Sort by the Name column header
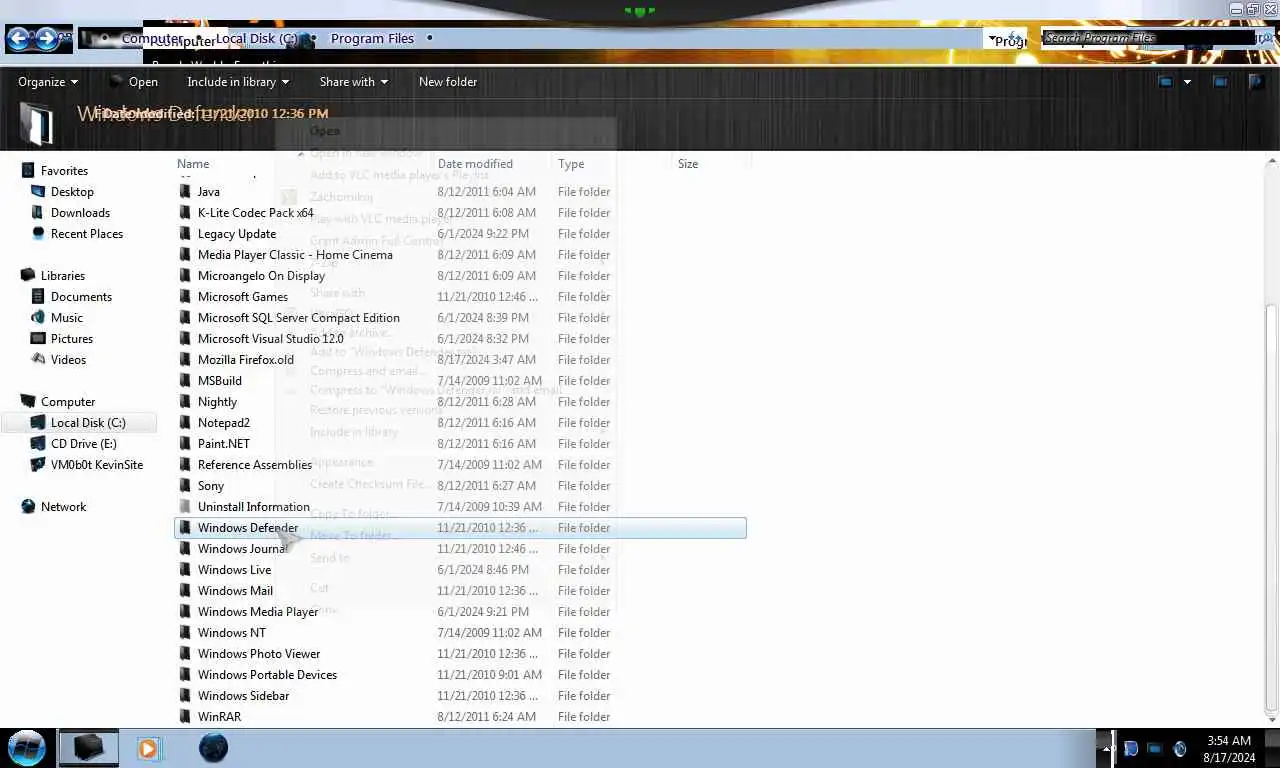Screen dimensions: 1280x768 193,164
